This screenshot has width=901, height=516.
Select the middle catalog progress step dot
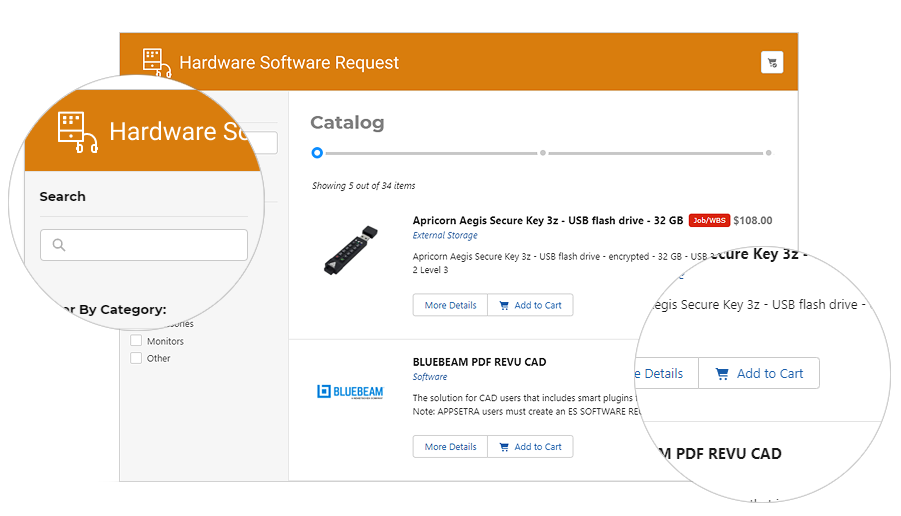point(542,153)
